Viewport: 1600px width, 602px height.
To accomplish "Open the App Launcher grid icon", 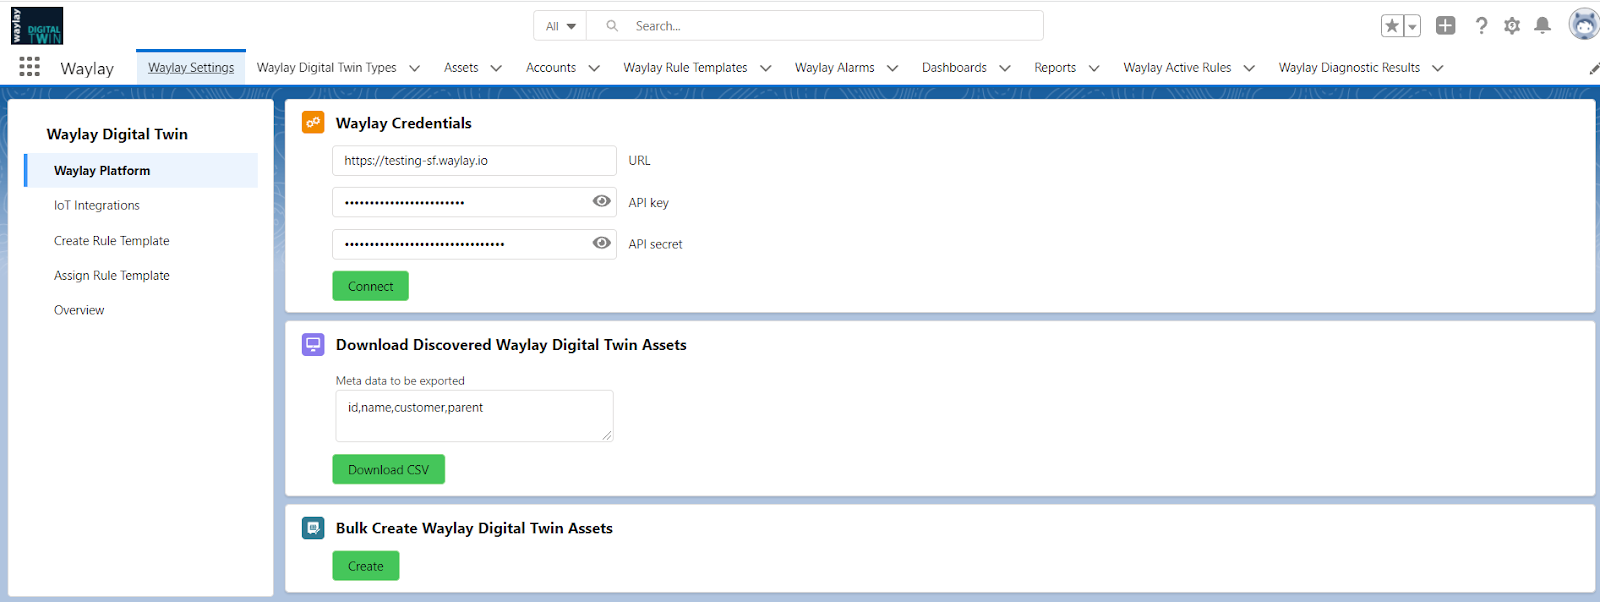I will coord(29,67).
